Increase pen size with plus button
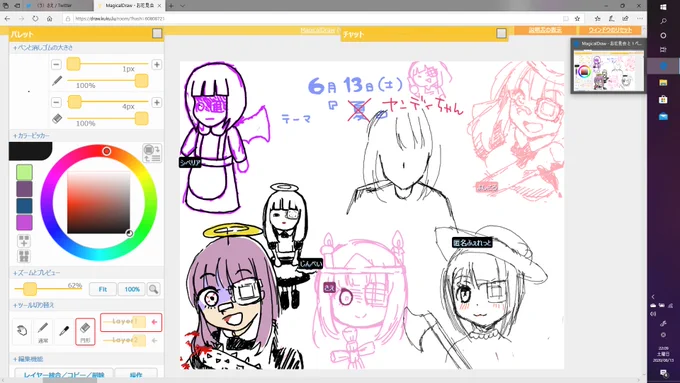The width and height of the screenshot is (680, 383). pos(157,64)
